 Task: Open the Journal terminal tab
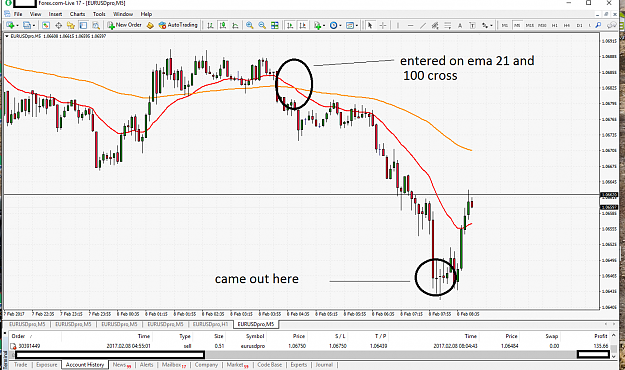point(324,364)
